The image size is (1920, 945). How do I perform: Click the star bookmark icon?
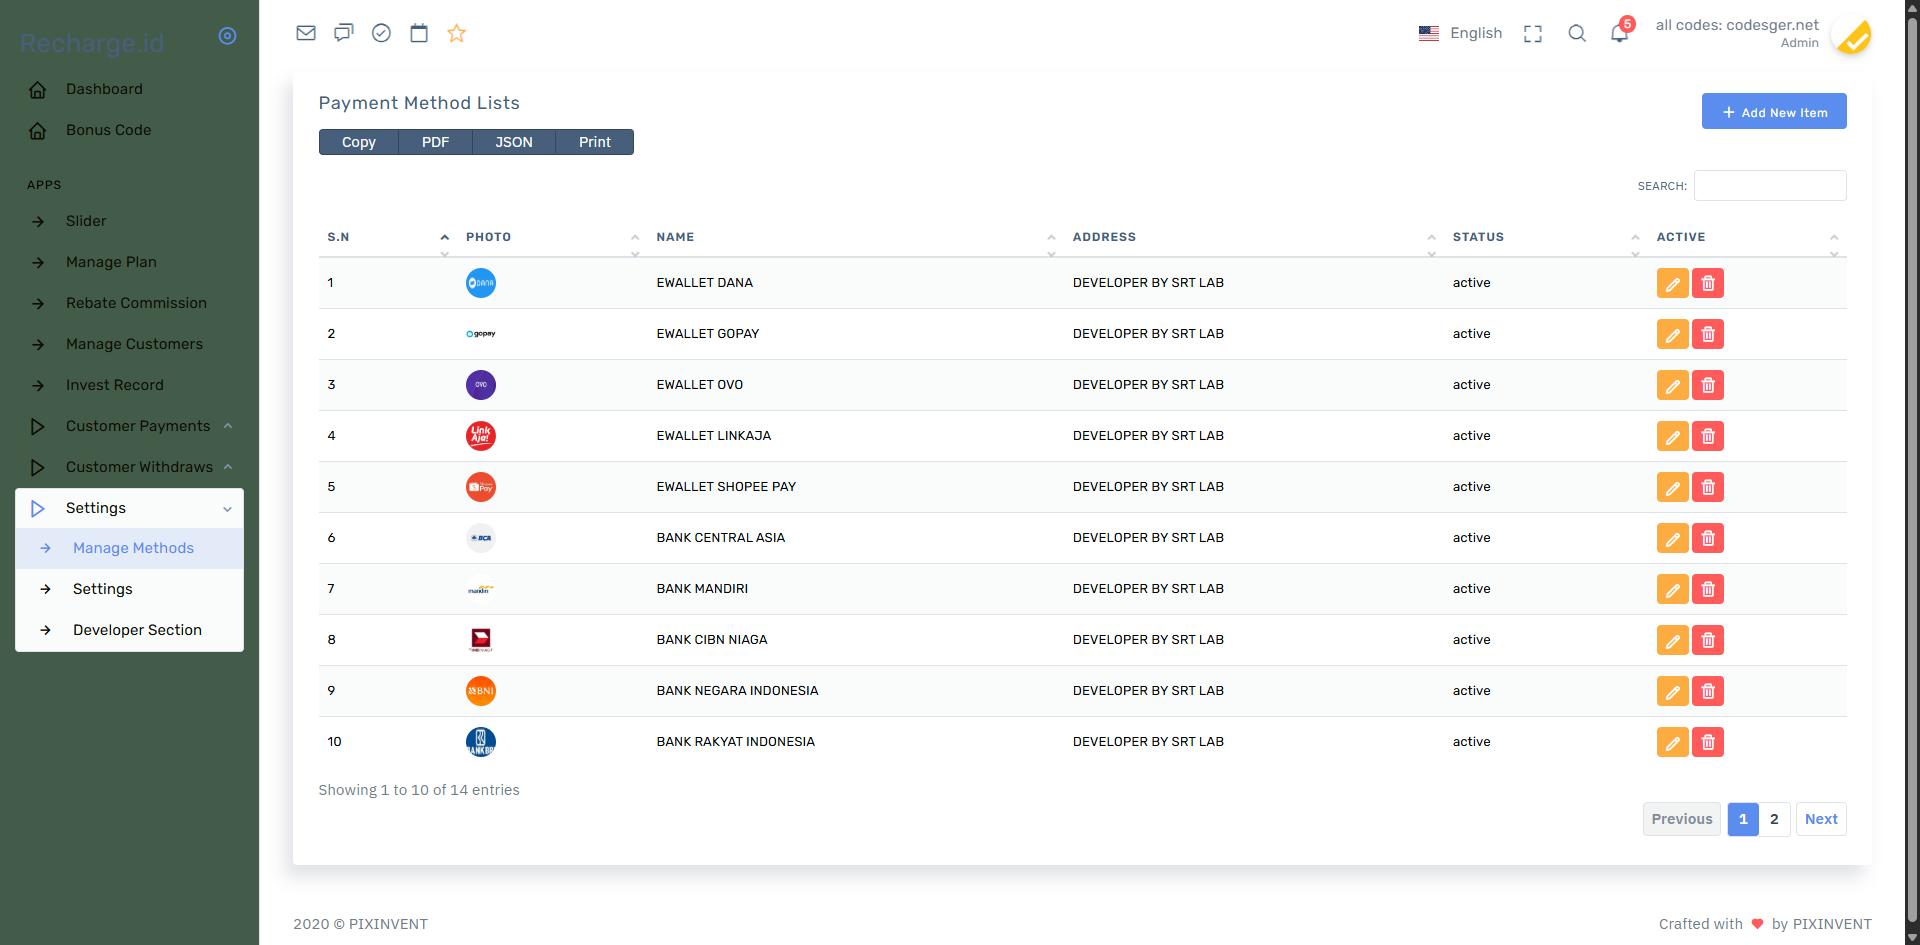click(457, 33)
